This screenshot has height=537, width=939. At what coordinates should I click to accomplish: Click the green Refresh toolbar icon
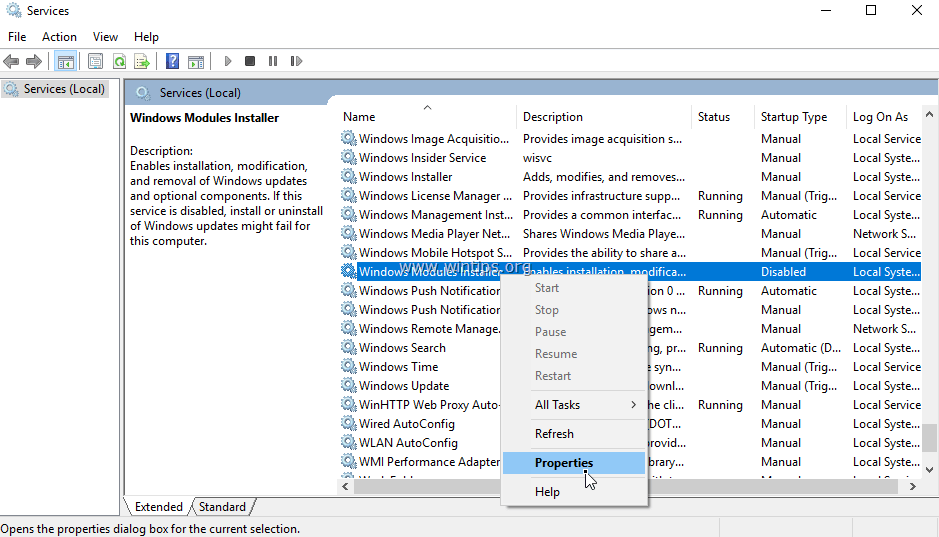[119, 61]
